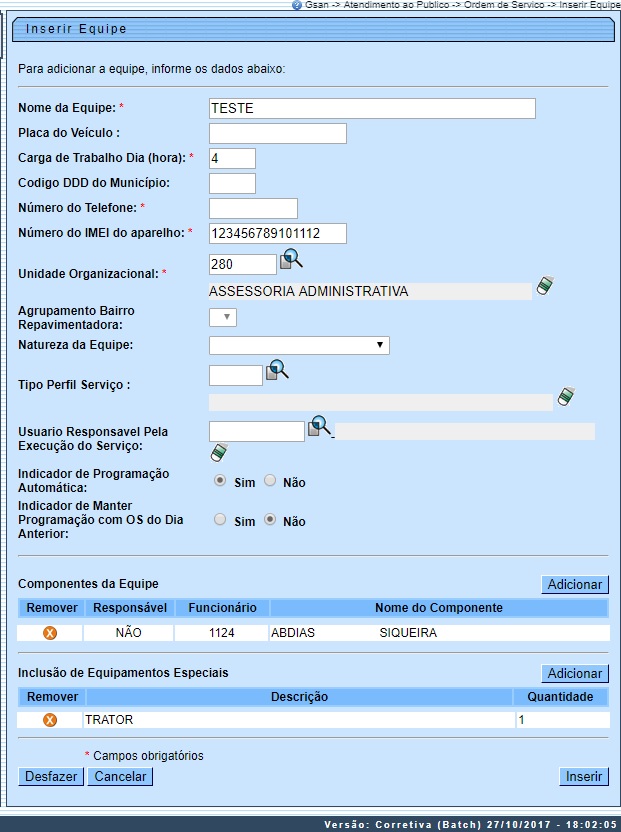
Task: Select Não for Manter Programação Dia Anterior
Action: pos(270,519)
